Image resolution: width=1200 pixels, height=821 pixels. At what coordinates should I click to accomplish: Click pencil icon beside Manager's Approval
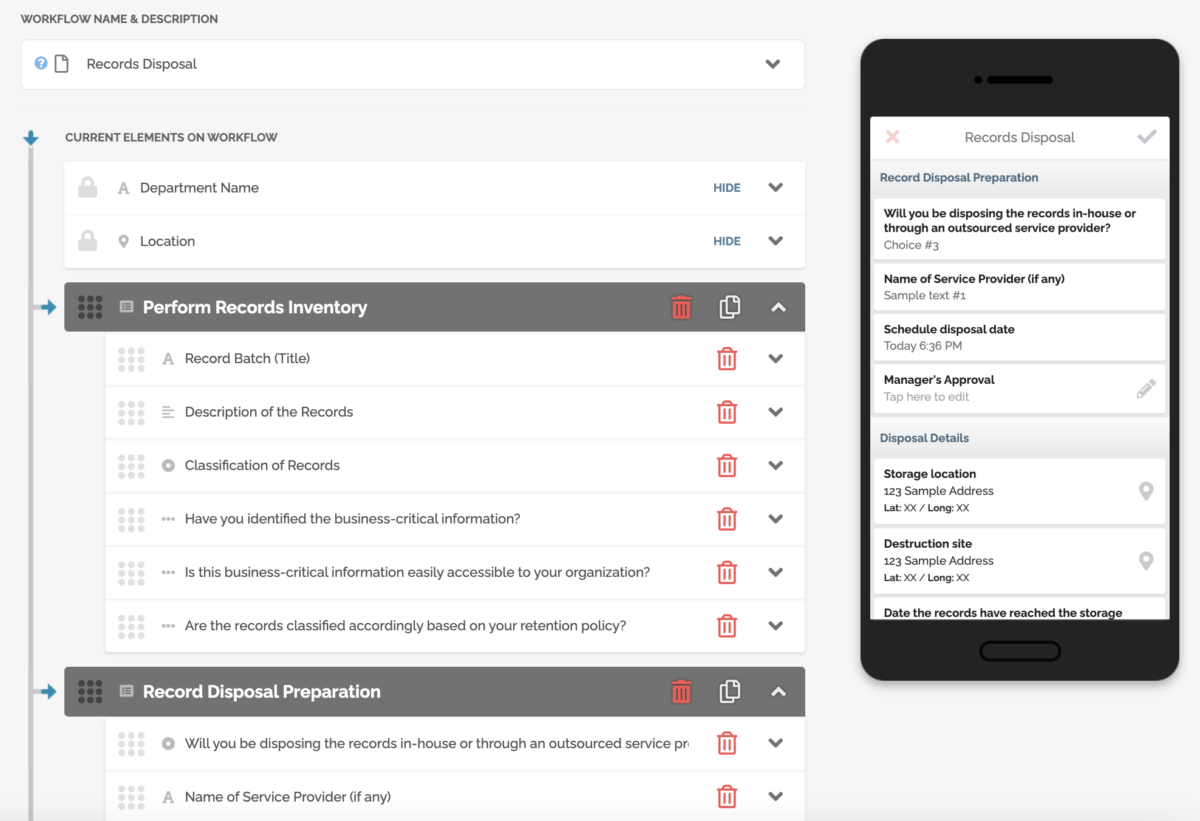coord(1146,389)
